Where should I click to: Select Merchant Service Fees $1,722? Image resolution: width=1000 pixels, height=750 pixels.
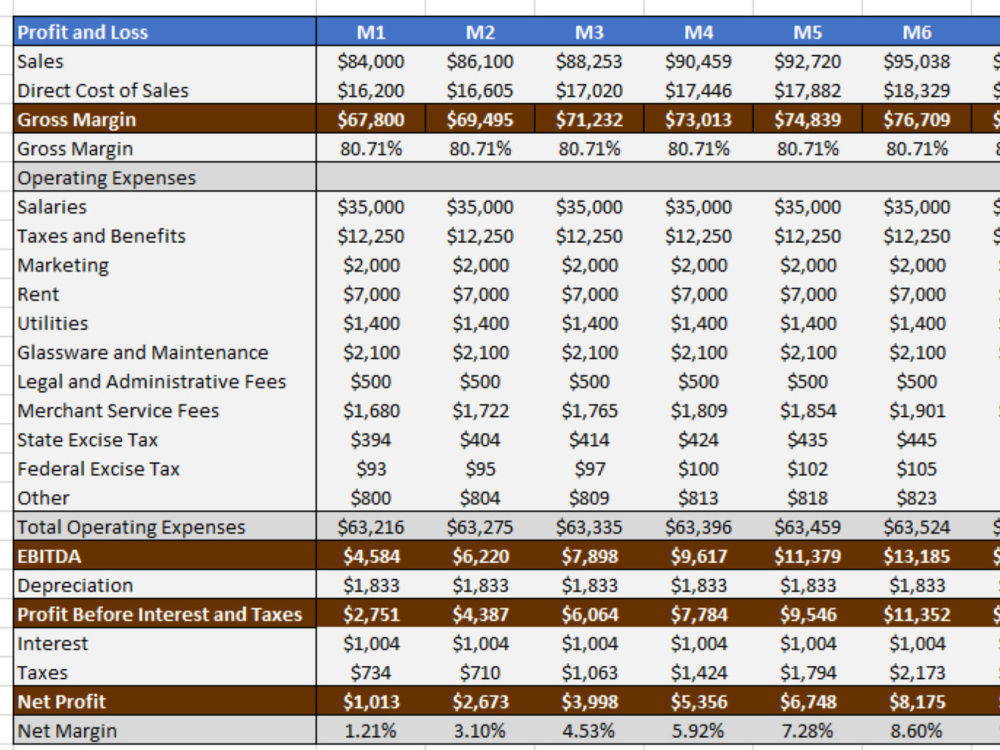[x=480, y=411]
